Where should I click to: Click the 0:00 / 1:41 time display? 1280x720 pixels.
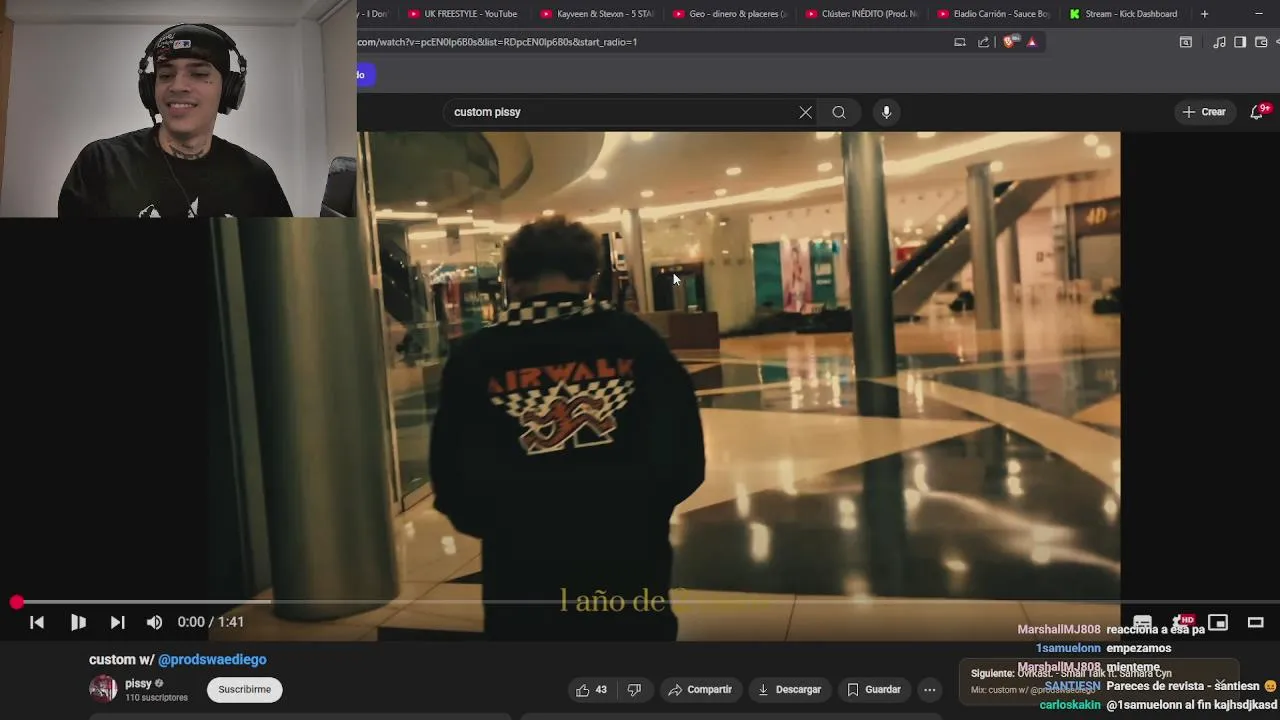click(211, 622)
